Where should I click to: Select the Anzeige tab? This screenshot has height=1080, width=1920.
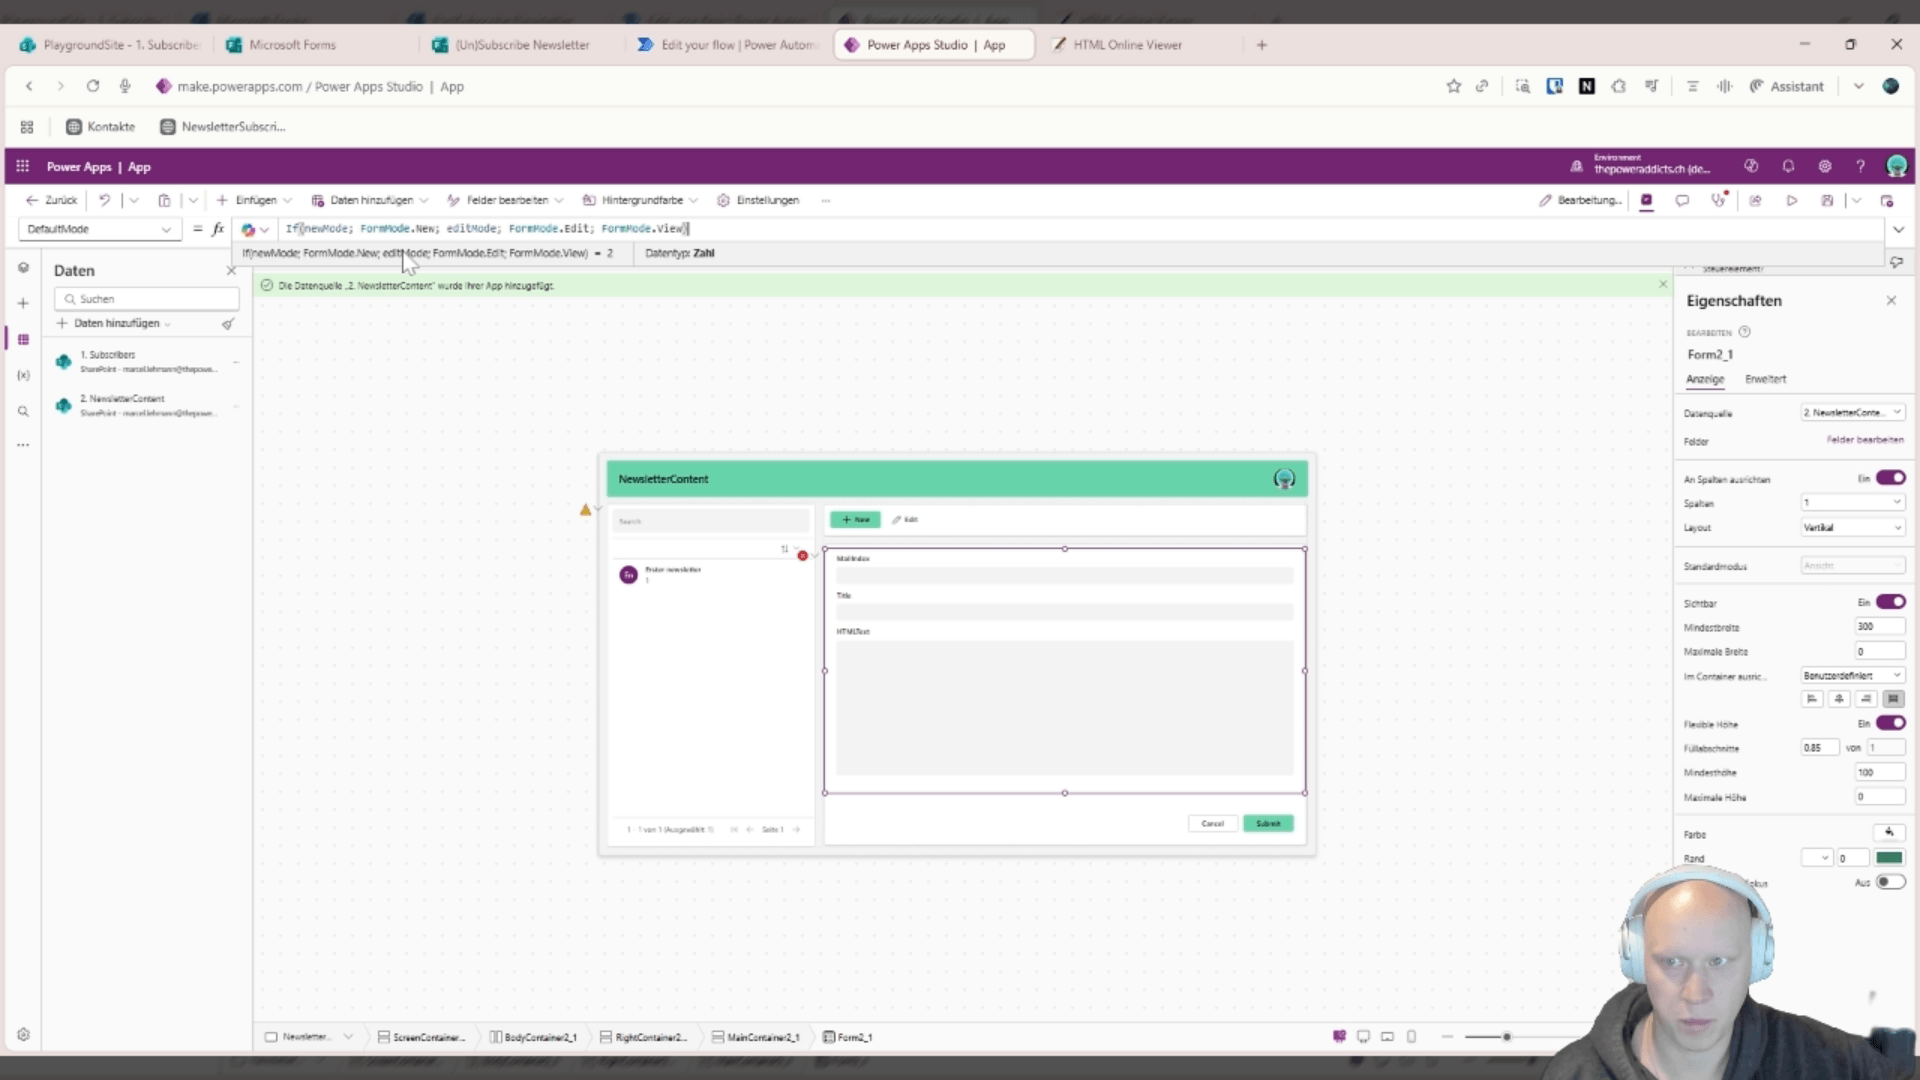(1705, 379)
